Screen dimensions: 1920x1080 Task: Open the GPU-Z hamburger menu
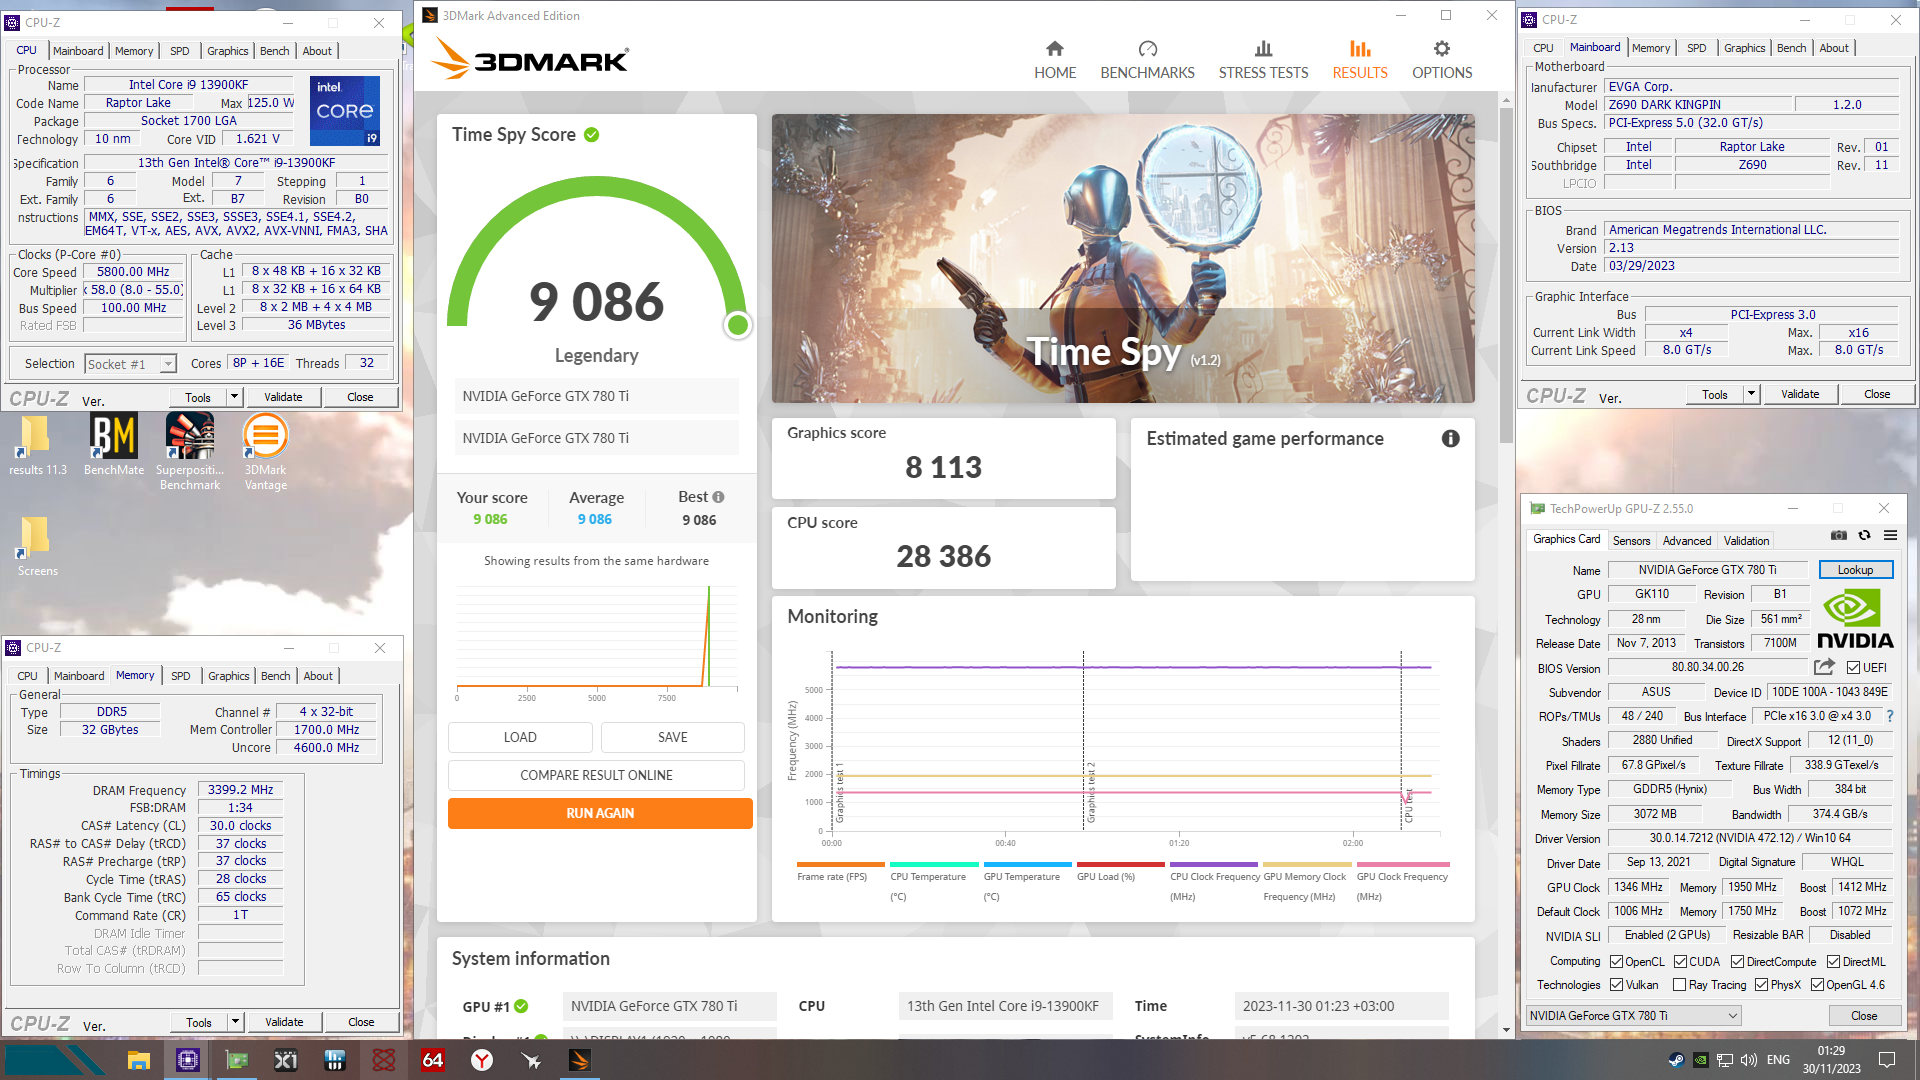(1890, 536)
